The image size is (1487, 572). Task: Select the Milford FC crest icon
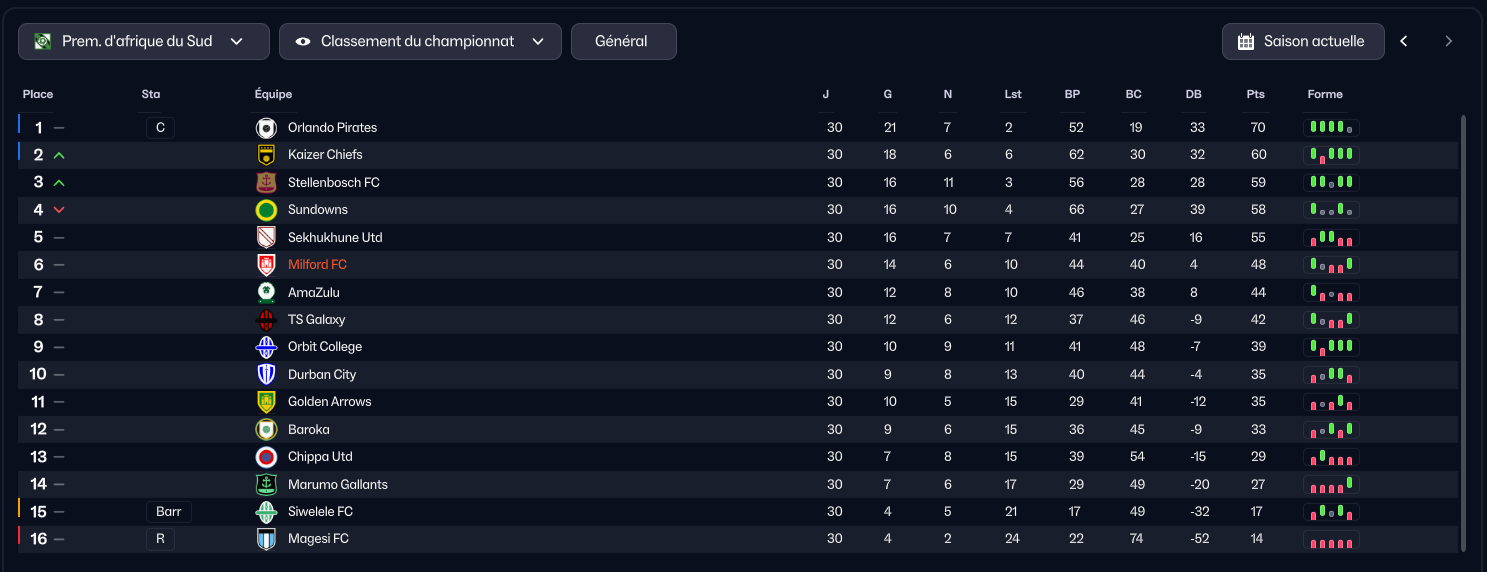pos(266,265)
